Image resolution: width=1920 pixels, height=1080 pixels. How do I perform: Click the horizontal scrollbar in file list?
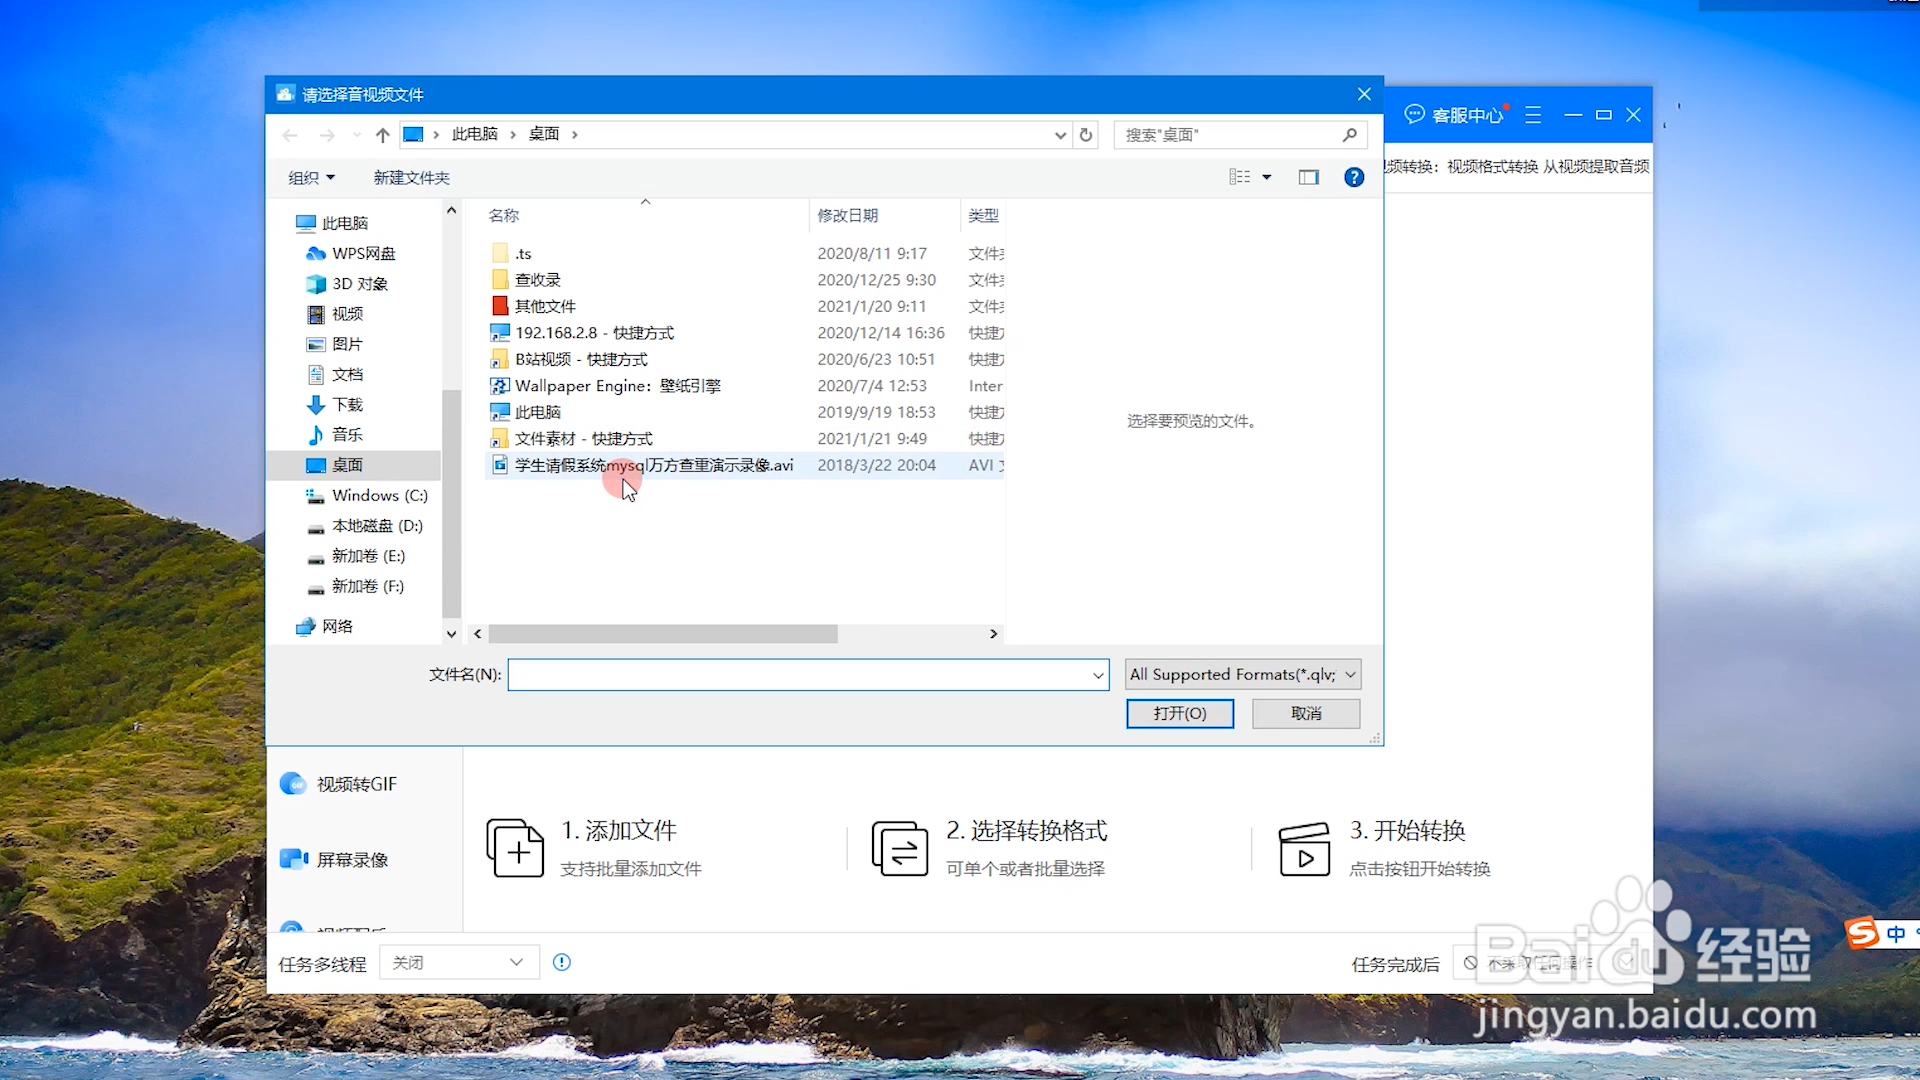point(662,634)
